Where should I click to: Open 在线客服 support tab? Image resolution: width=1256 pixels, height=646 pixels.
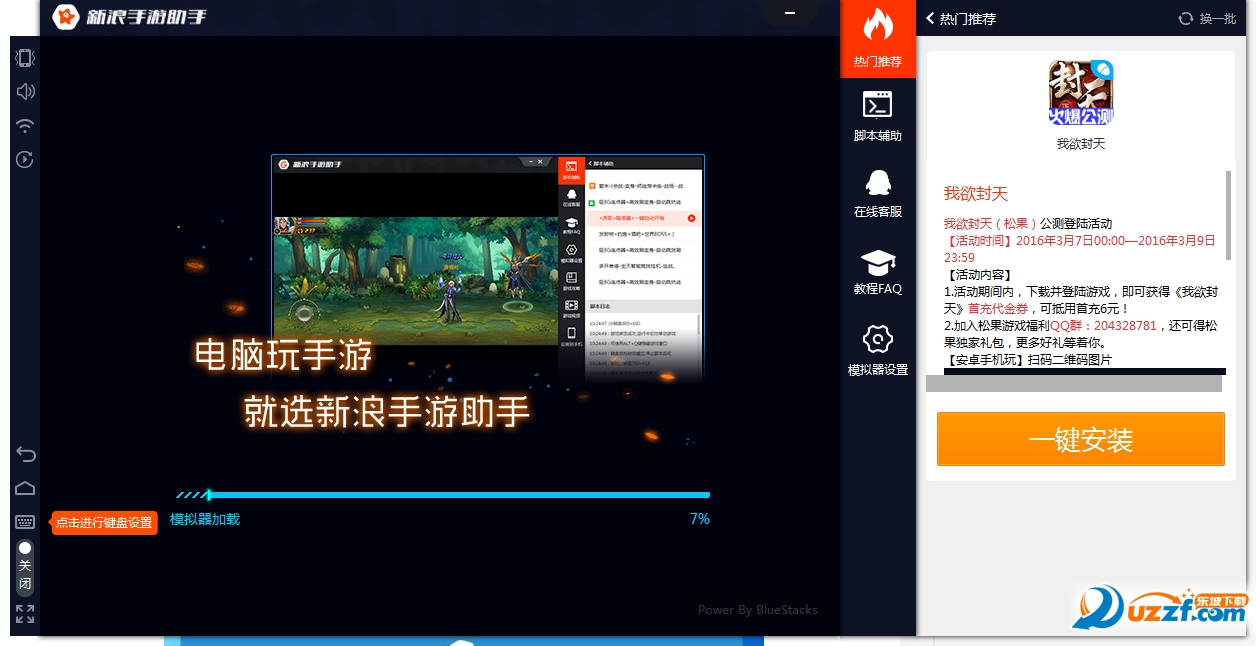coord(878,193)
